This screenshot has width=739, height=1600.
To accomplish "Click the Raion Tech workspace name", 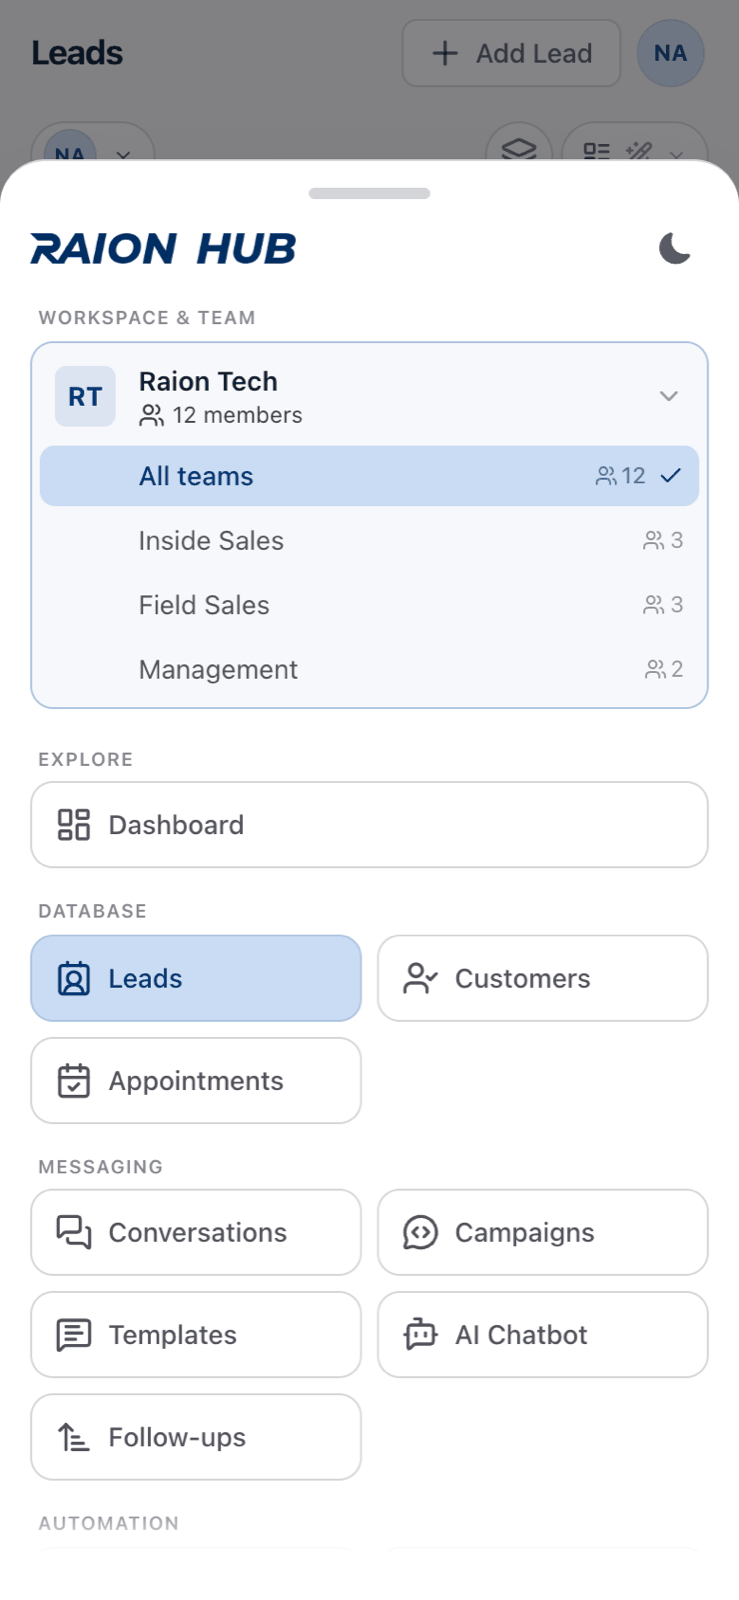I will [208, 381].
